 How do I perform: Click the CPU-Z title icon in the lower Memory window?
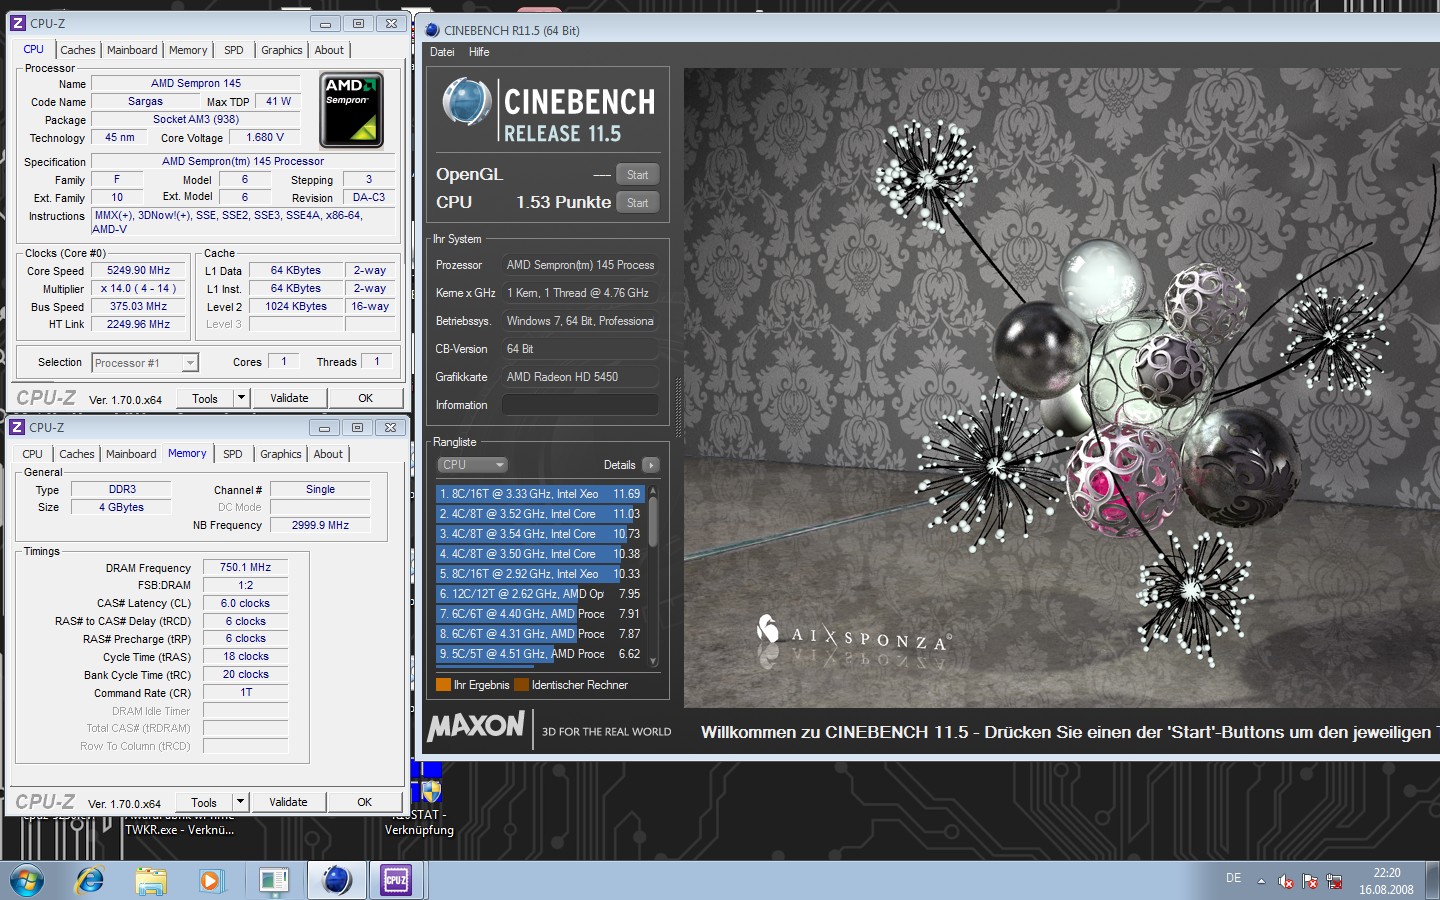pos(17,427)
